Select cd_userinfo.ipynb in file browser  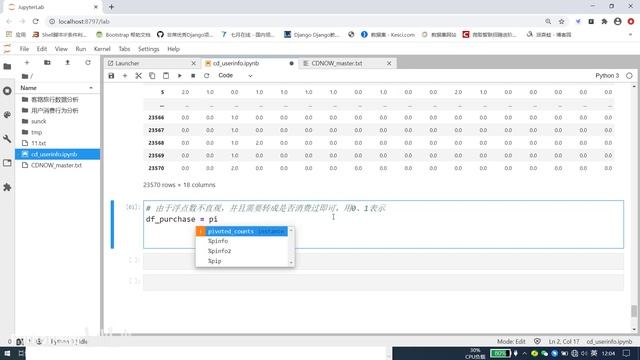58,154
